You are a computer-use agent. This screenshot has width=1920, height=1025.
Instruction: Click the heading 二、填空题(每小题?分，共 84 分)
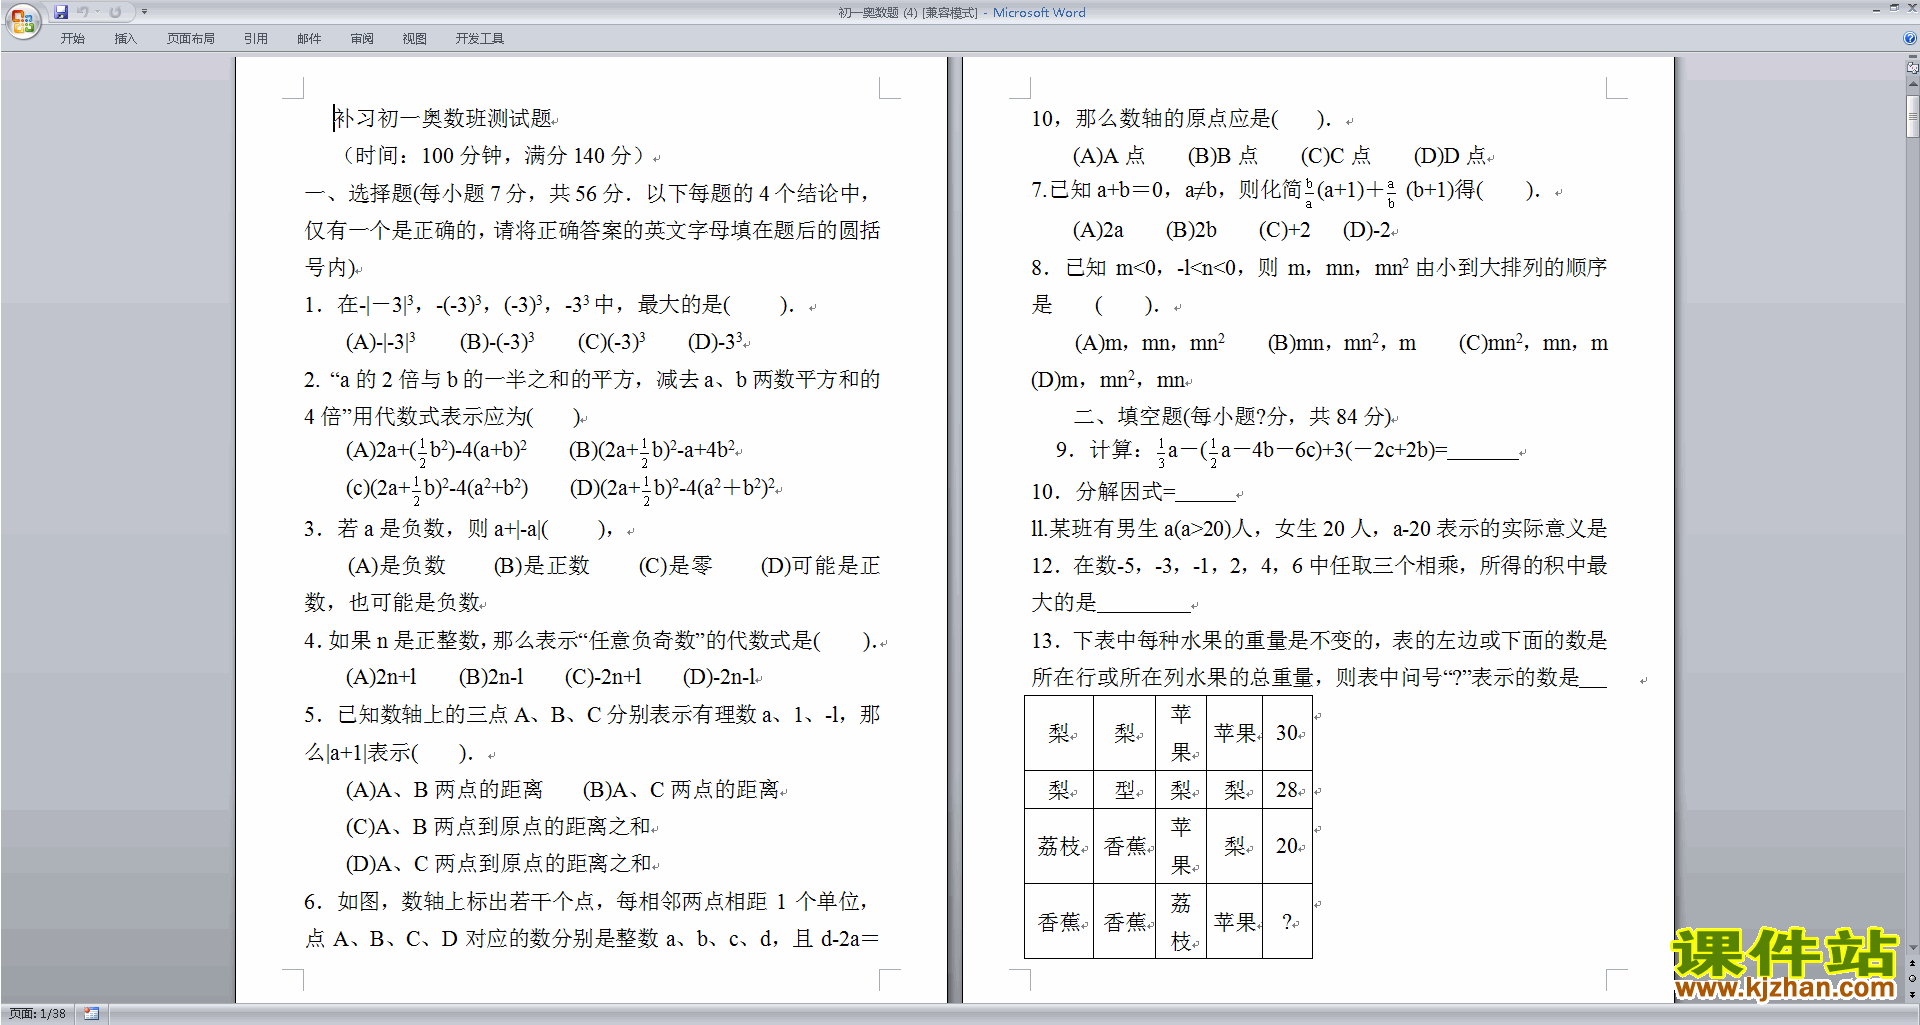point(1234,417)
